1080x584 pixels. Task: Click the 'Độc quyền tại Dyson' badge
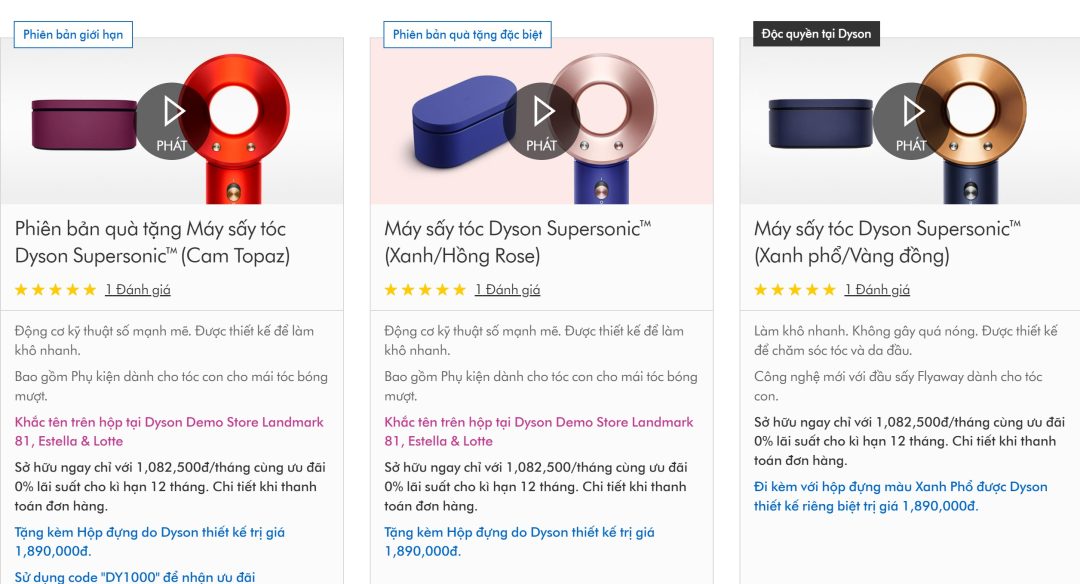click(816, 34)
